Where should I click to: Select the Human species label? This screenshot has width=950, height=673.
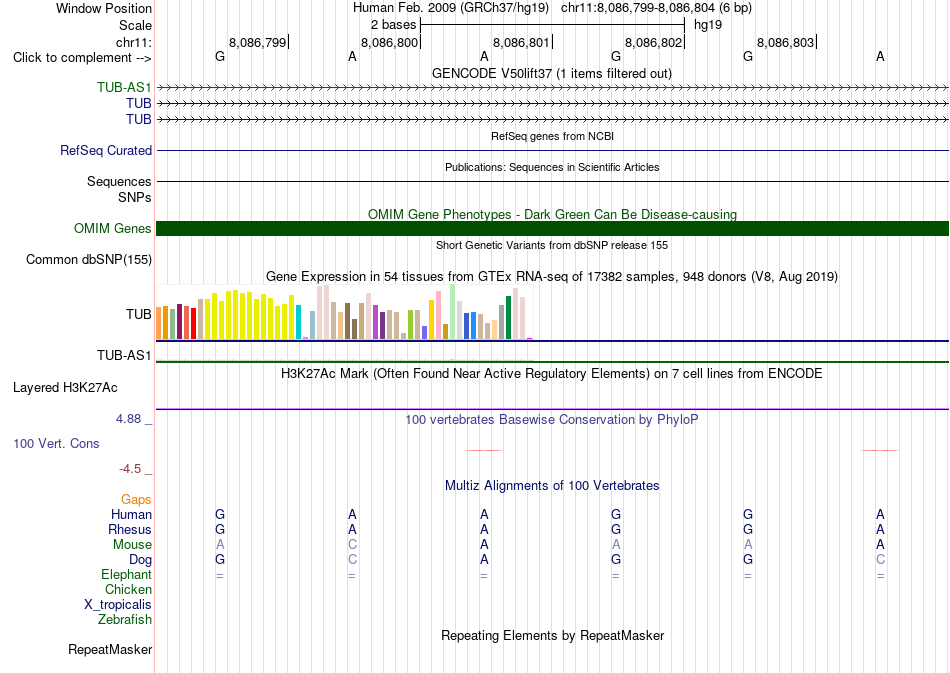click(131, 514)
